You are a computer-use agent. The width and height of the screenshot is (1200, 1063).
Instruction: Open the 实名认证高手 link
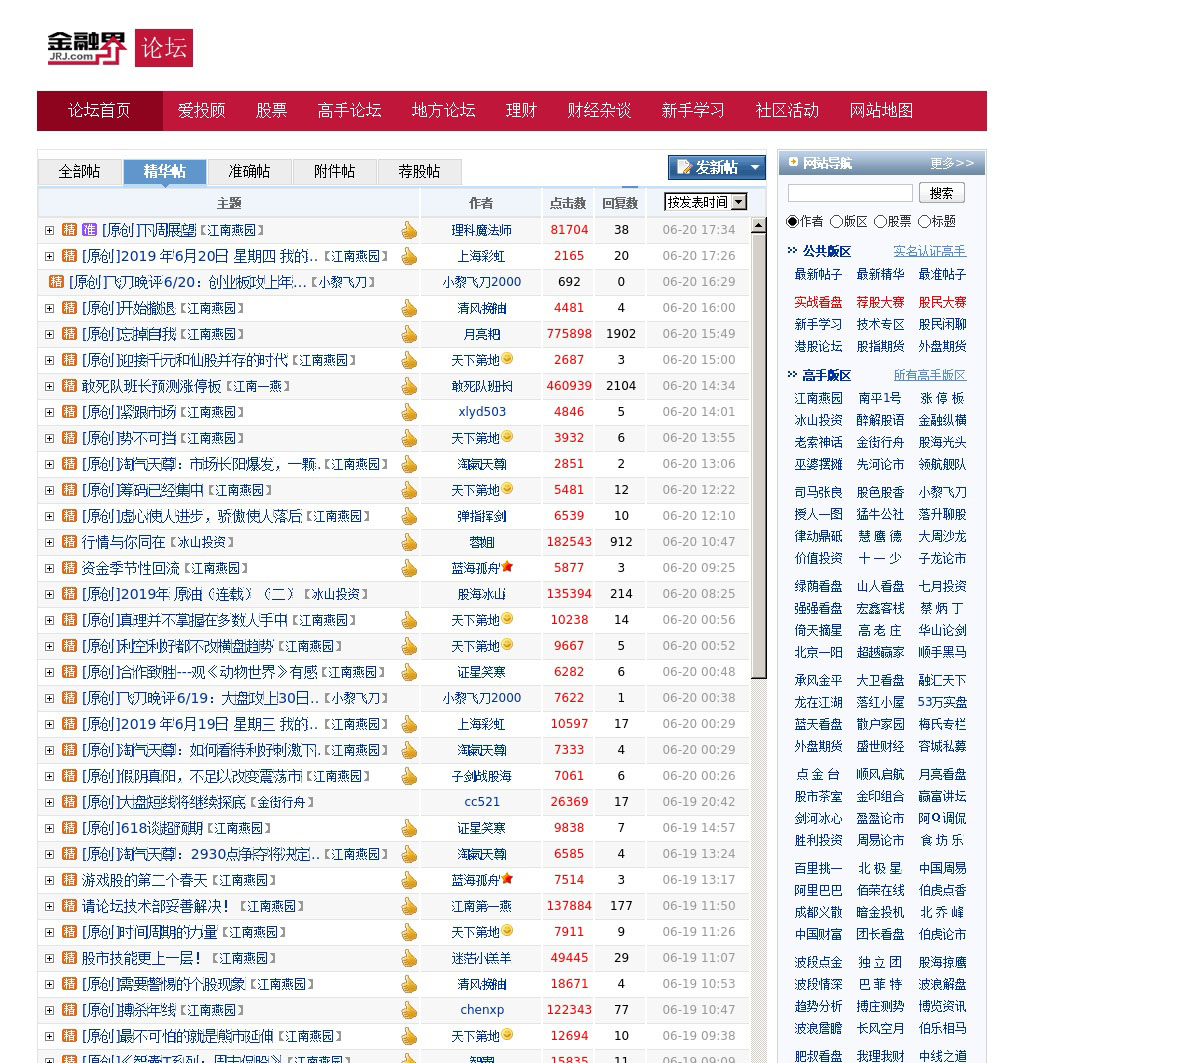tap(929, 251)
